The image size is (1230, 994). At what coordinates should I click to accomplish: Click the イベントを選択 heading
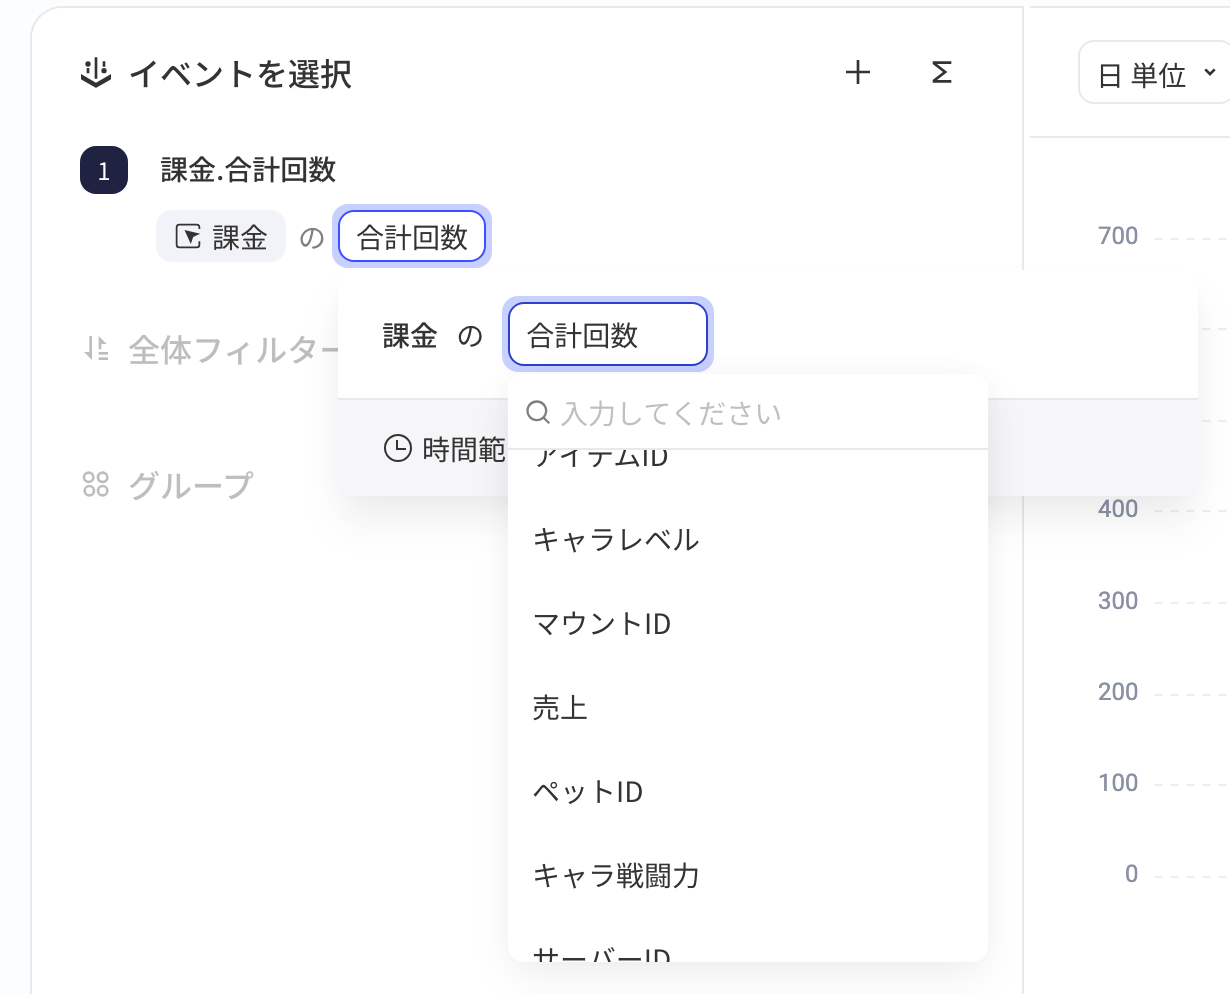240,75
